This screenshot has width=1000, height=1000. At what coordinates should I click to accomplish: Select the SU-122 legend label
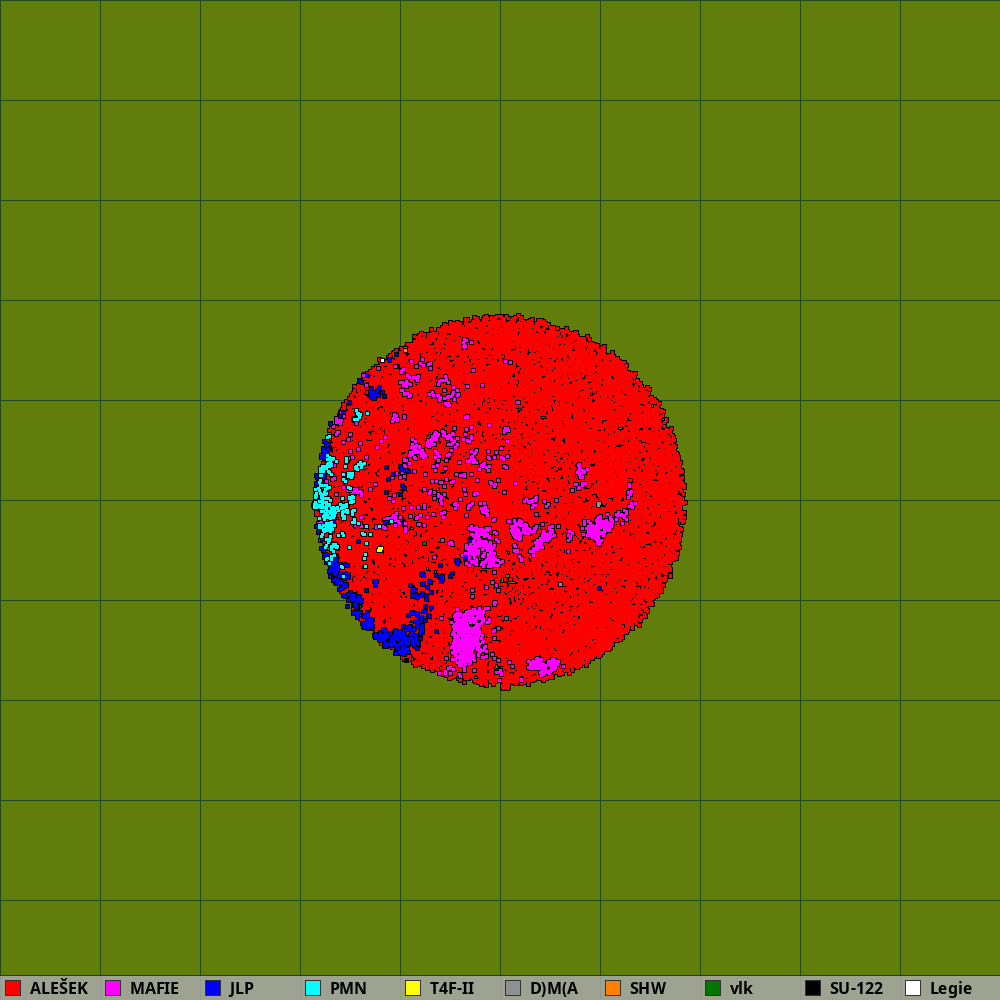click(x=857, y=988)
